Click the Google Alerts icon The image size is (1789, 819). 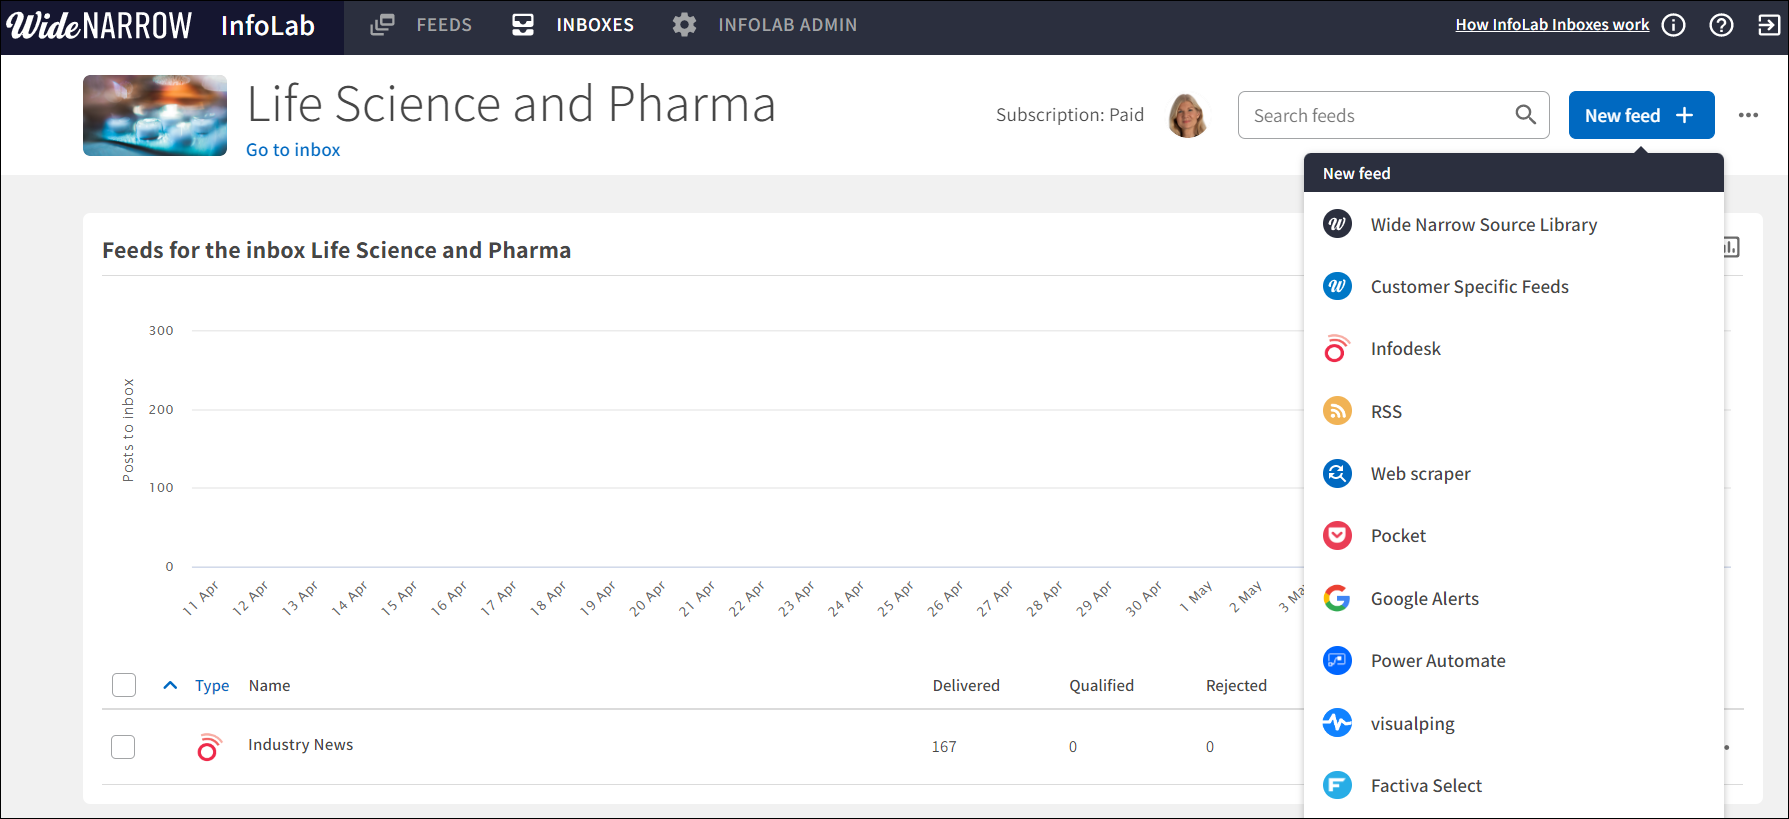tap(1337, 598)
